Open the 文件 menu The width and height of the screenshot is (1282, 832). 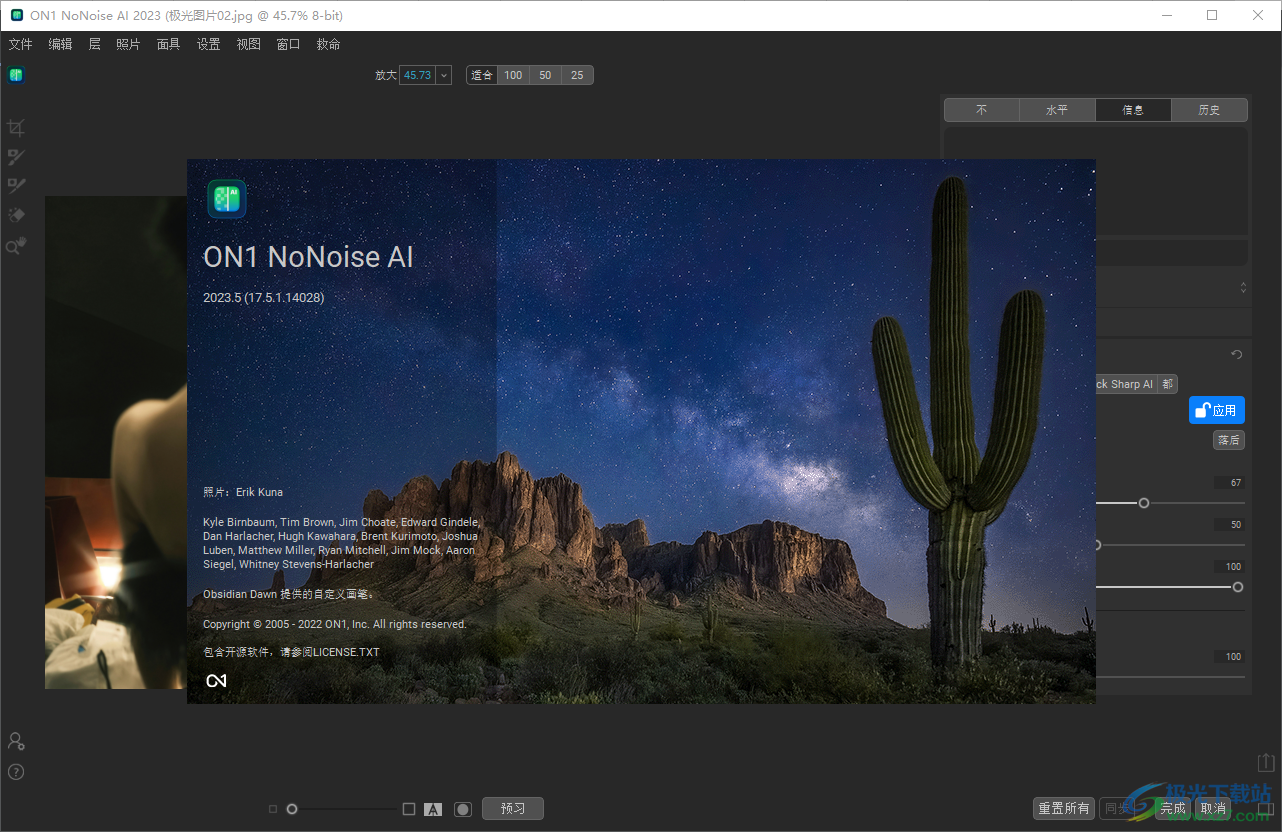click(x=20, y=44)
